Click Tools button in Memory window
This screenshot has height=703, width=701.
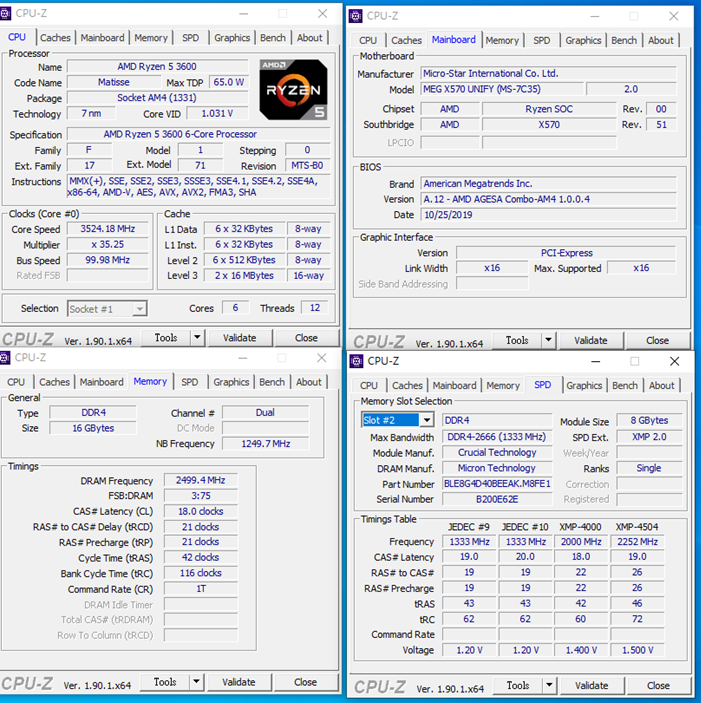pyautogui.click(x=165, y=682)
